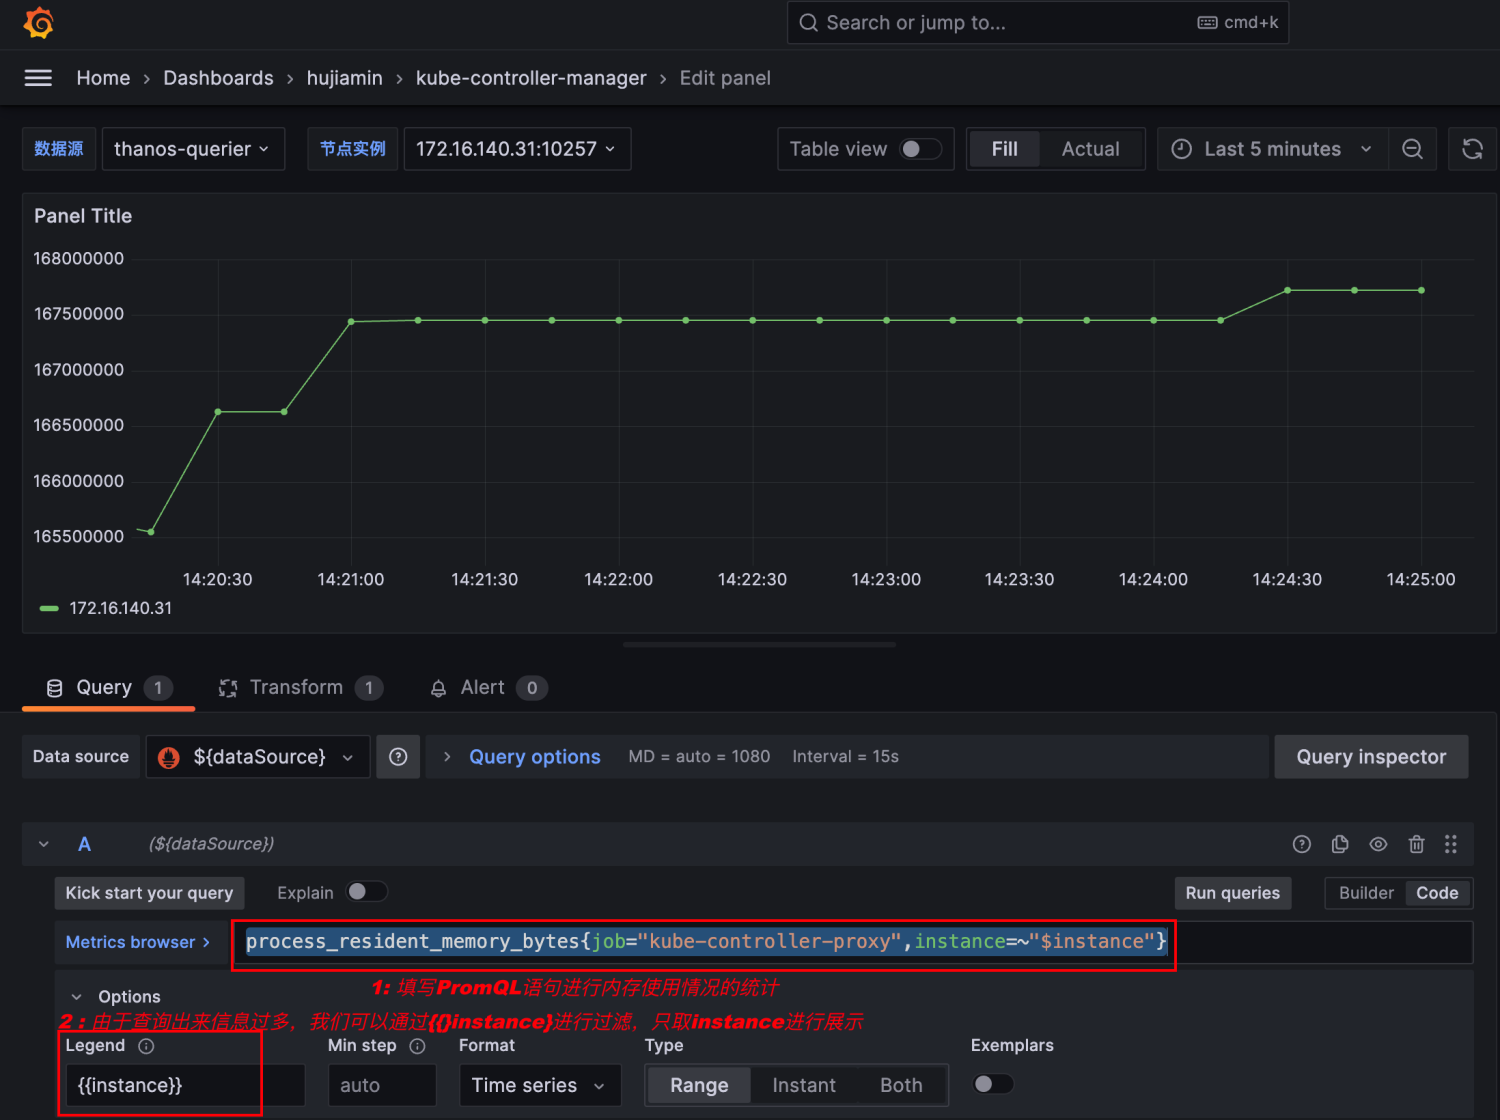This screenshot has height=1120, width=1500.
Task: Click the Interval = 15s text
Action: (x=845, y=757)
